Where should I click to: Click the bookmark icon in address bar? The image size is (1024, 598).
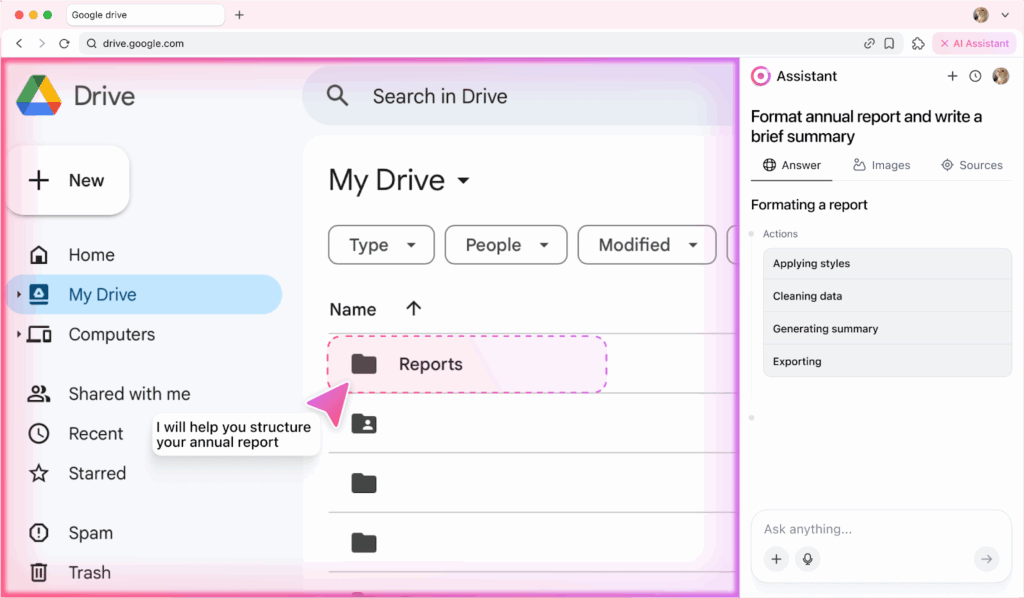(x=889, y=44)
